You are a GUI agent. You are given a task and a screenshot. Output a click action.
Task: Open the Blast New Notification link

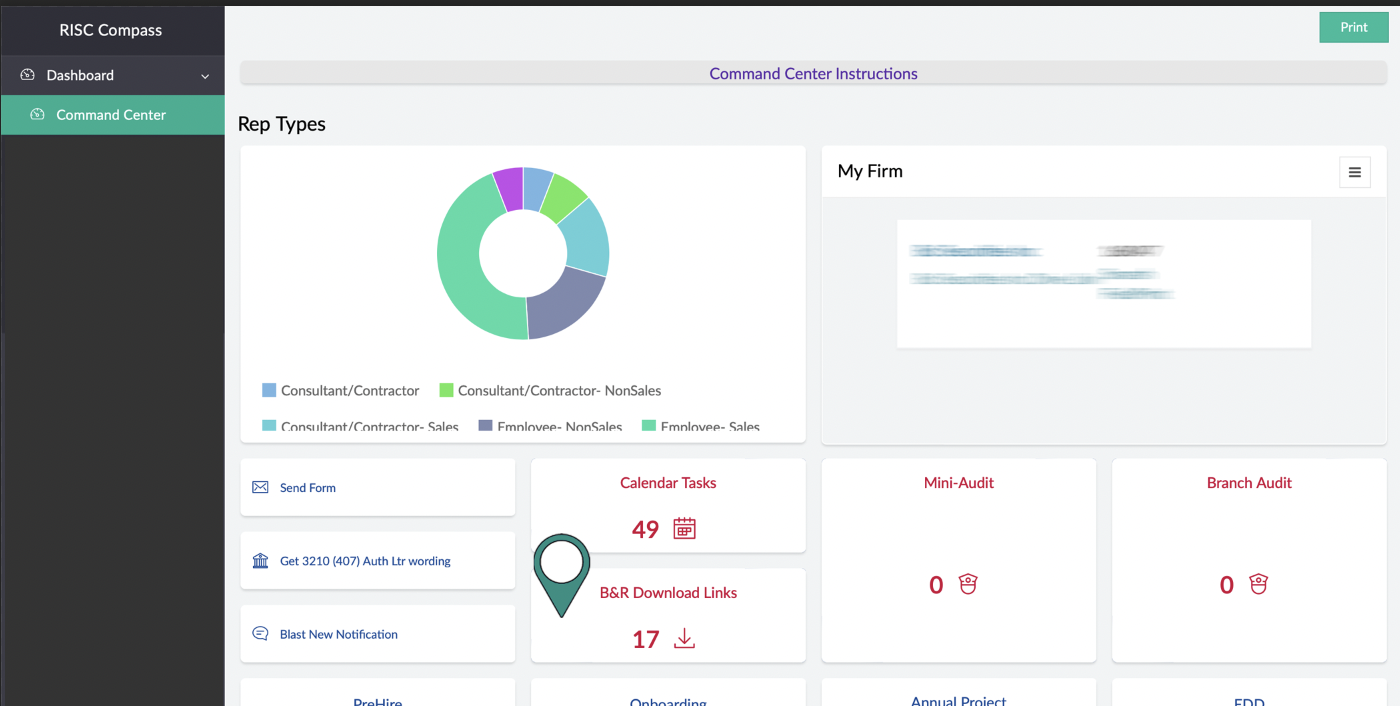(339, 634)
